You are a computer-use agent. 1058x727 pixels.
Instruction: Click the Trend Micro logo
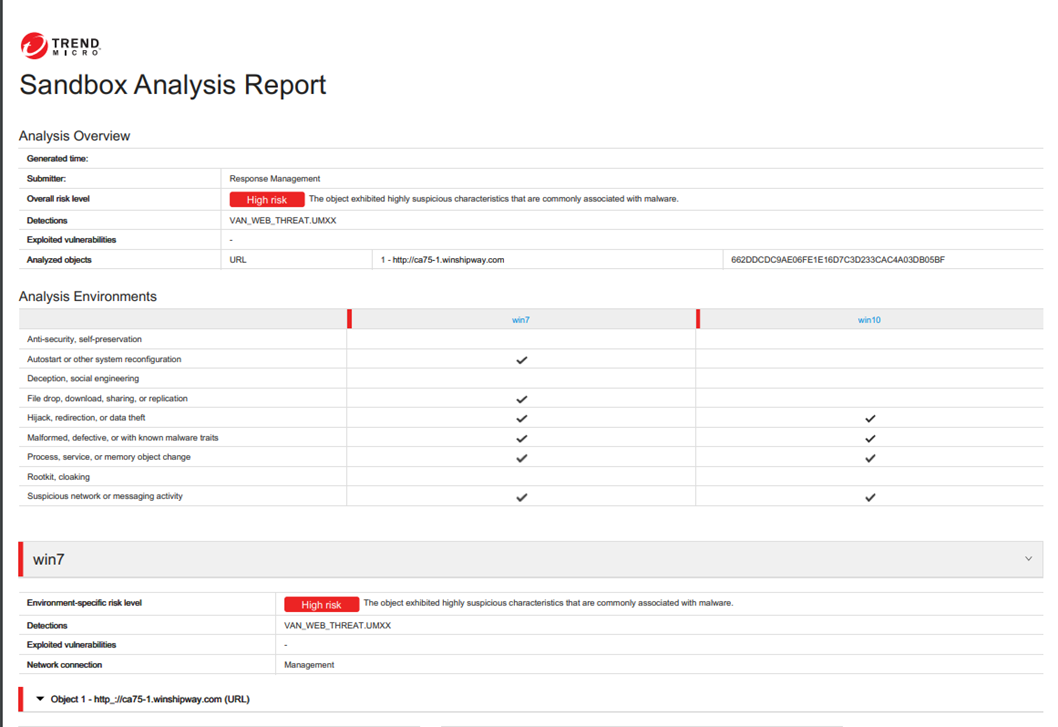pos(60,45)
